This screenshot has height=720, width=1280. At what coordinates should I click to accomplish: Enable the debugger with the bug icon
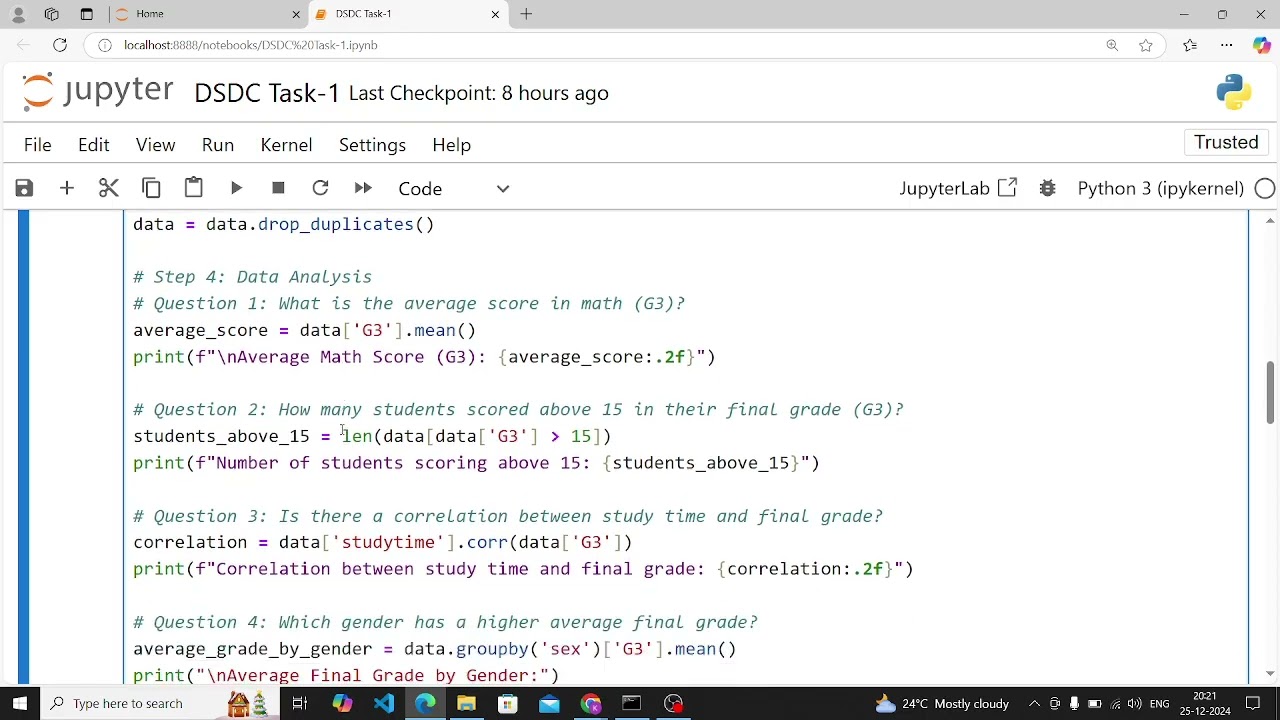click(1047, 188)
